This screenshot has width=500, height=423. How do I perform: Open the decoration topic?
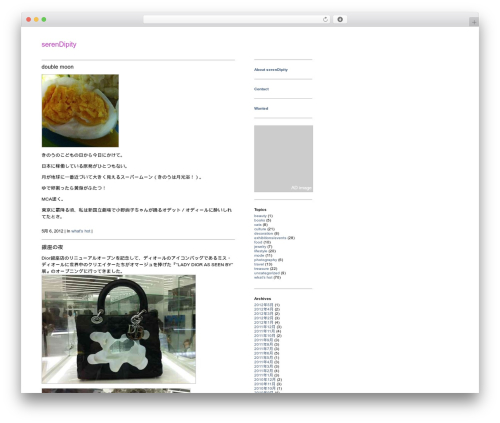pos(263,233)
